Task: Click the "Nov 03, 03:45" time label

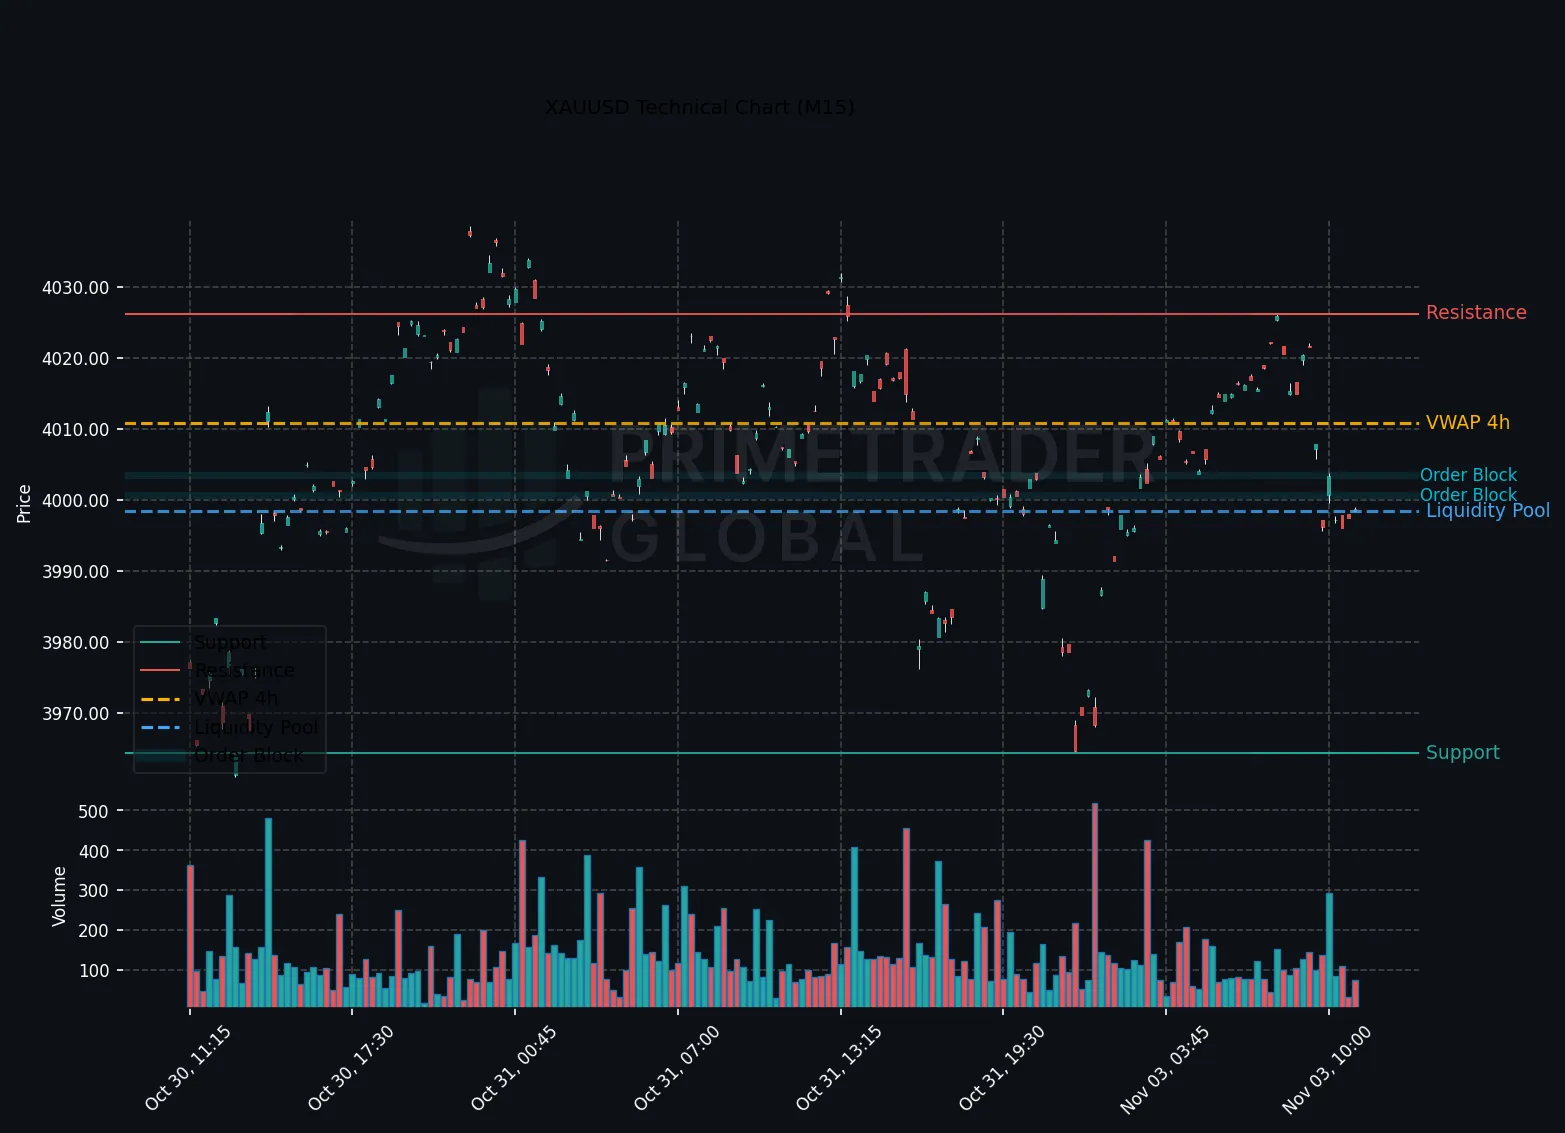Action: 1165,1069
